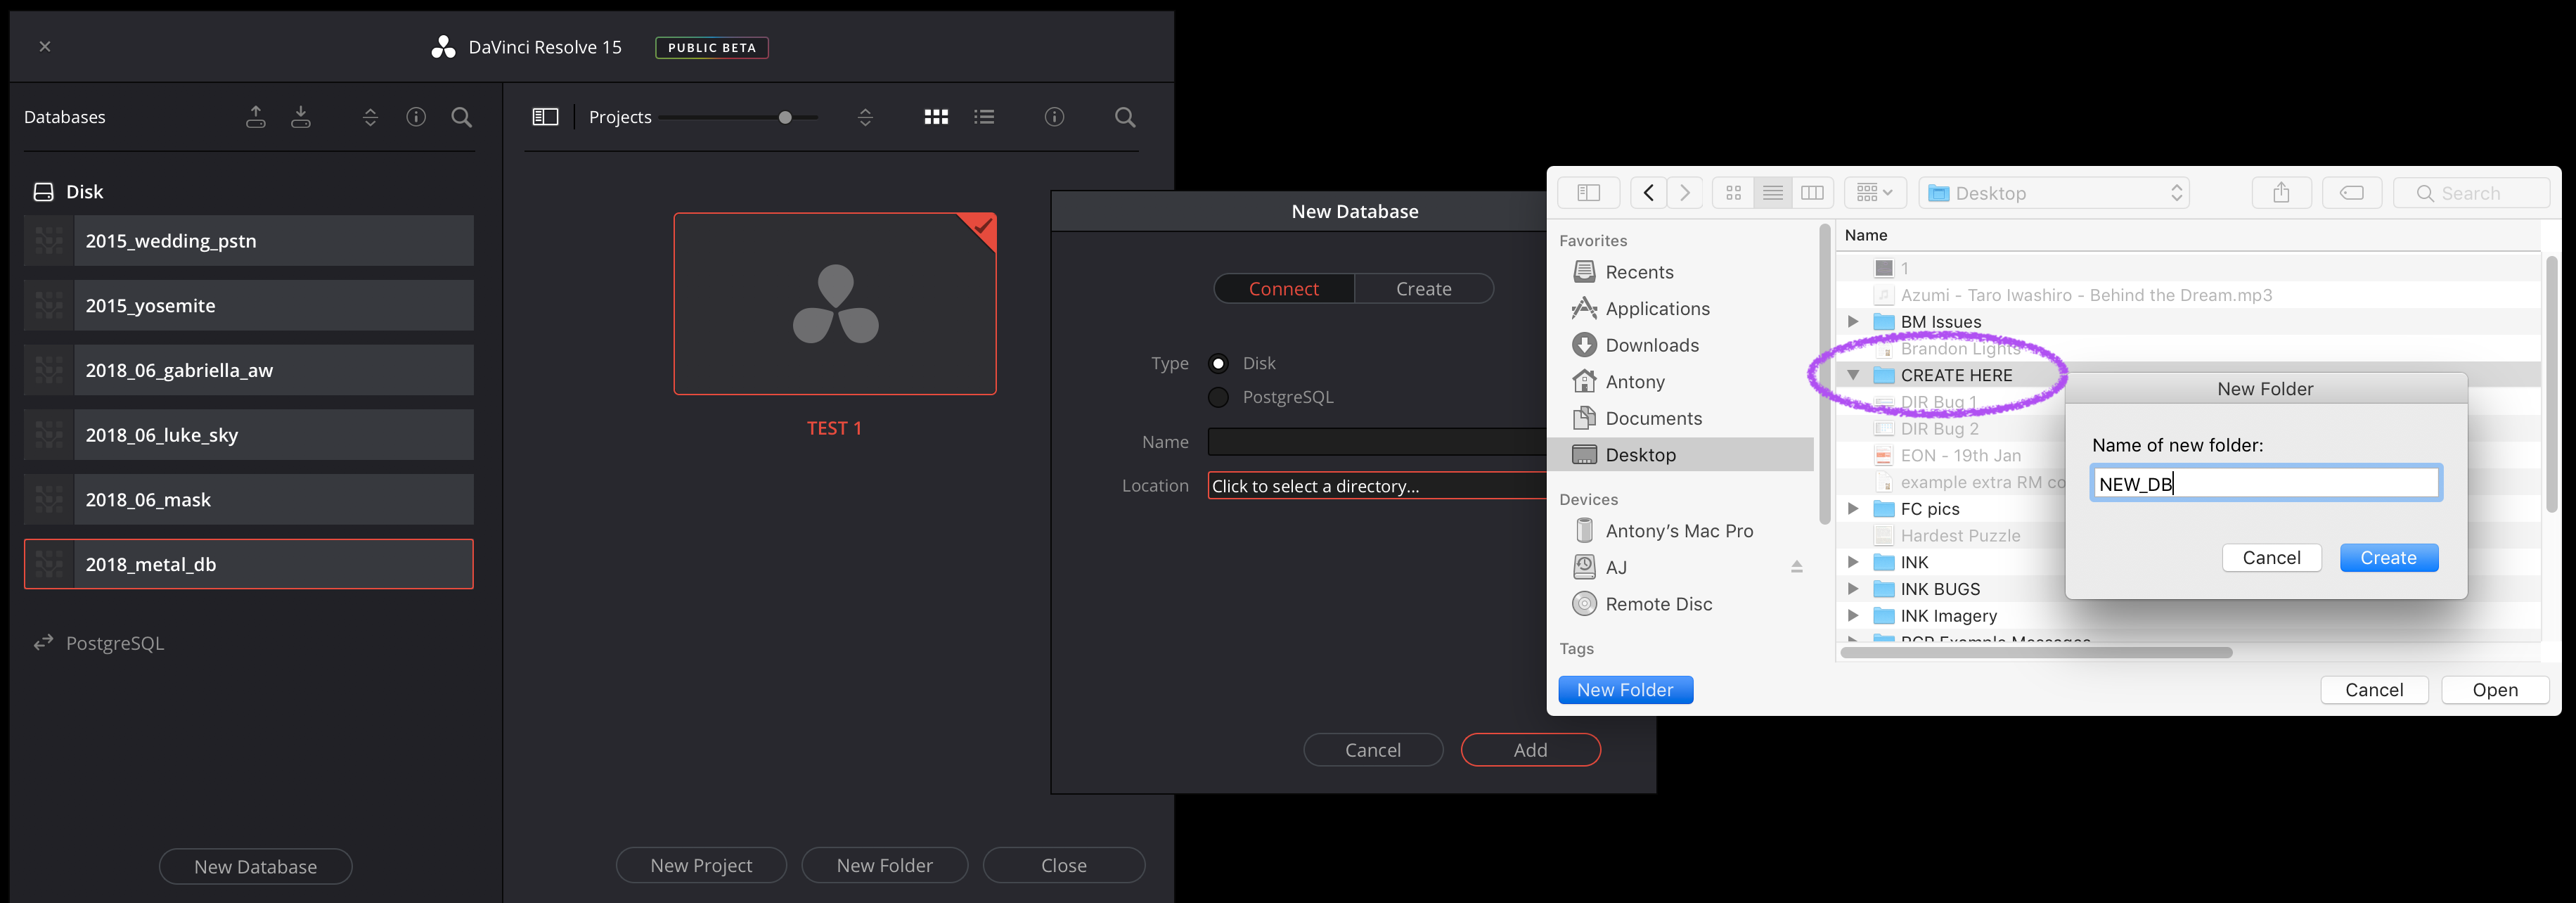The width and height of the screenshot is (2576, 903).
Task: Go forward in the Finder dialog
Action: [1685, 193]
